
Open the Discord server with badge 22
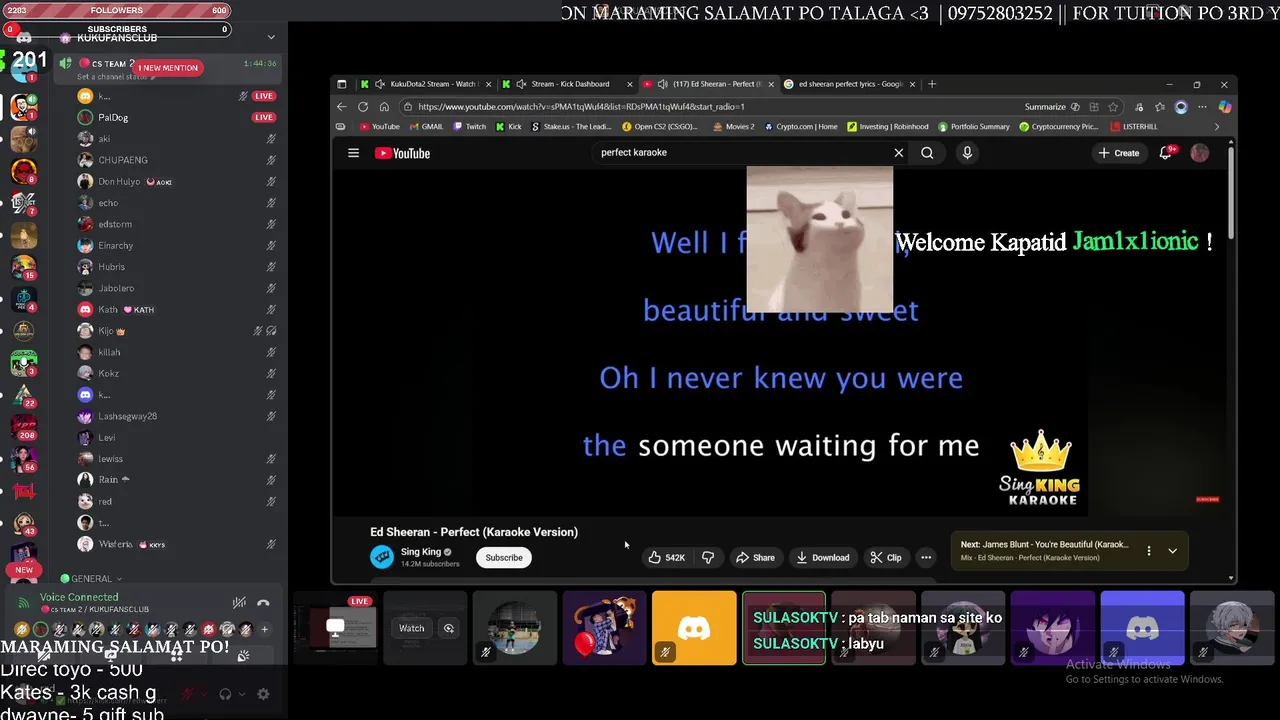point(24,394)
